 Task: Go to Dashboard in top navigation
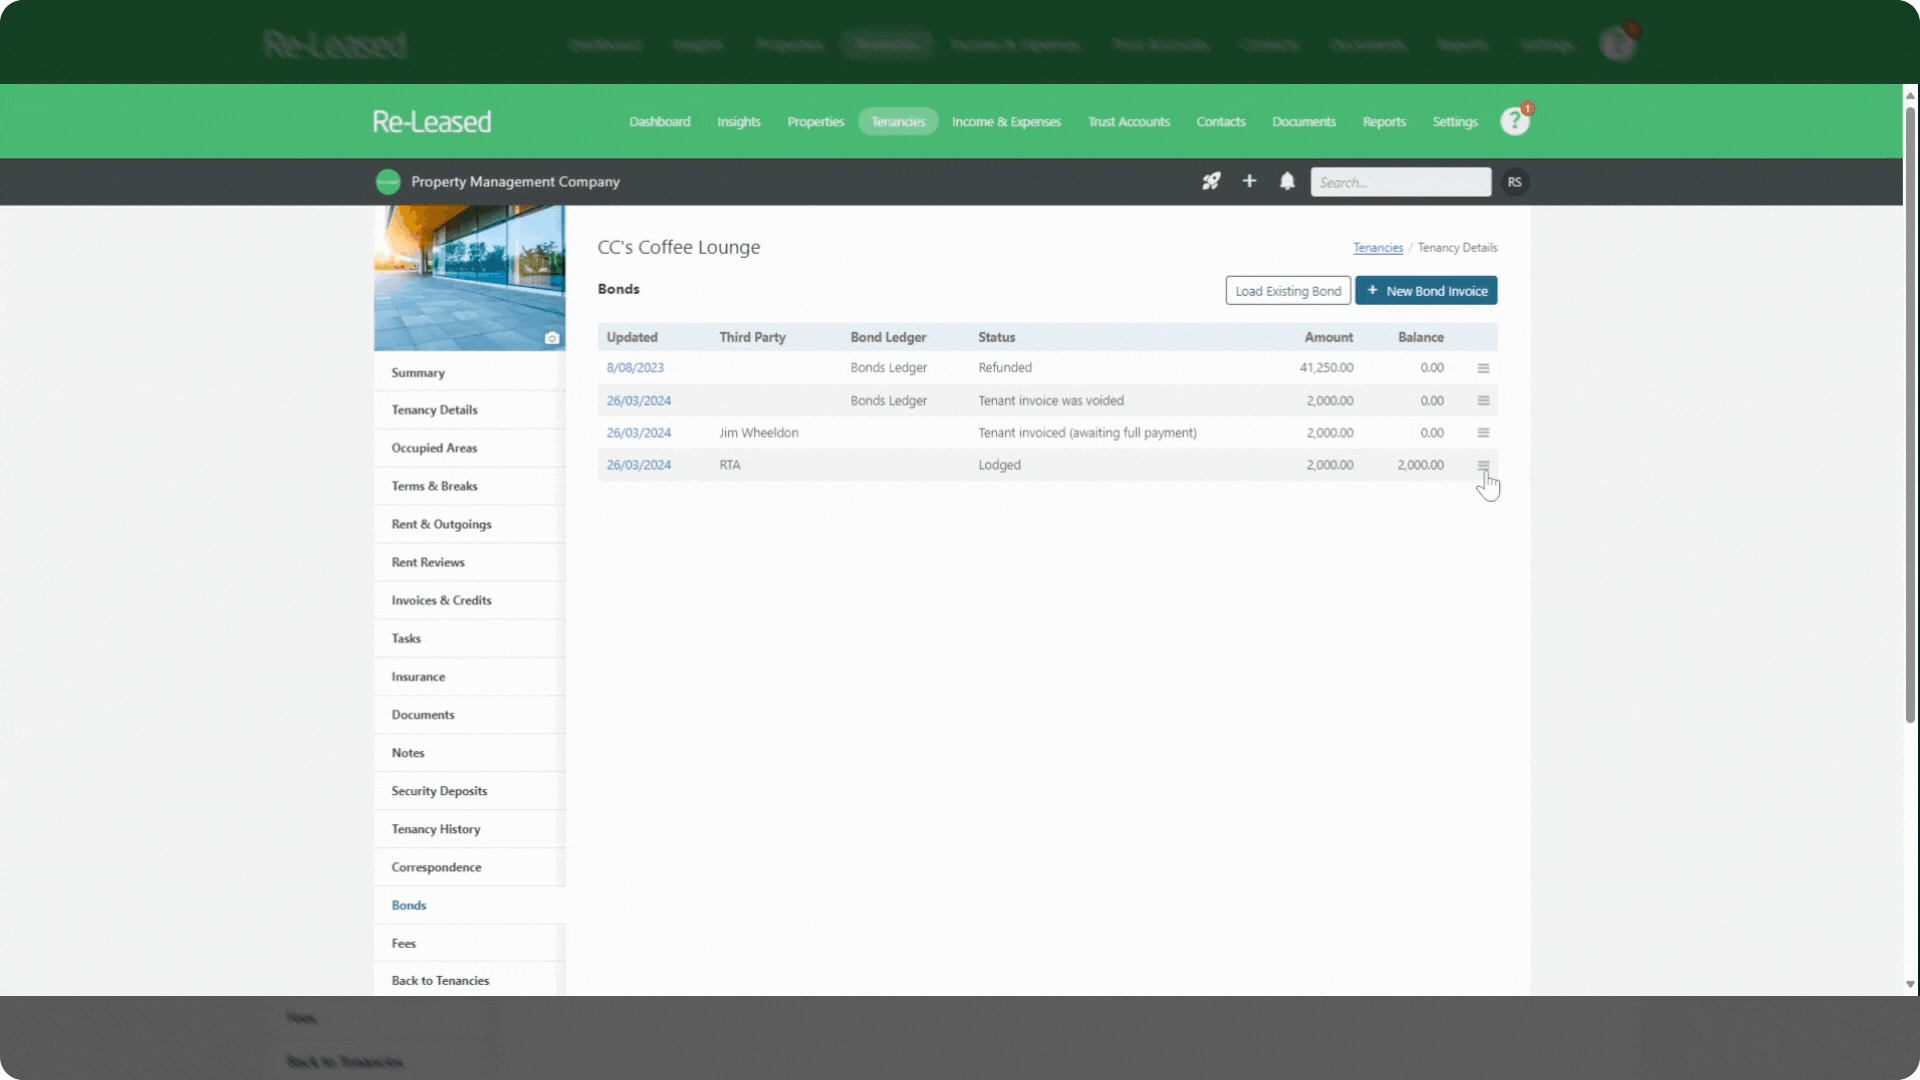[x=660, y=122]
